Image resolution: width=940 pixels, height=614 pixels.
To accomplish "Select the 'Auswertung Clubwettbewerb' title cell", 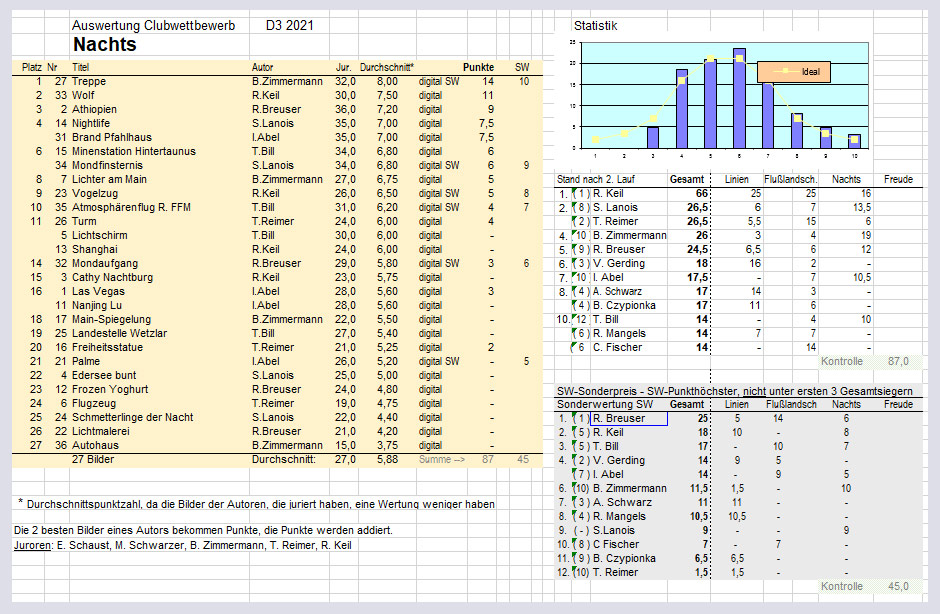I will pos(153,26).
